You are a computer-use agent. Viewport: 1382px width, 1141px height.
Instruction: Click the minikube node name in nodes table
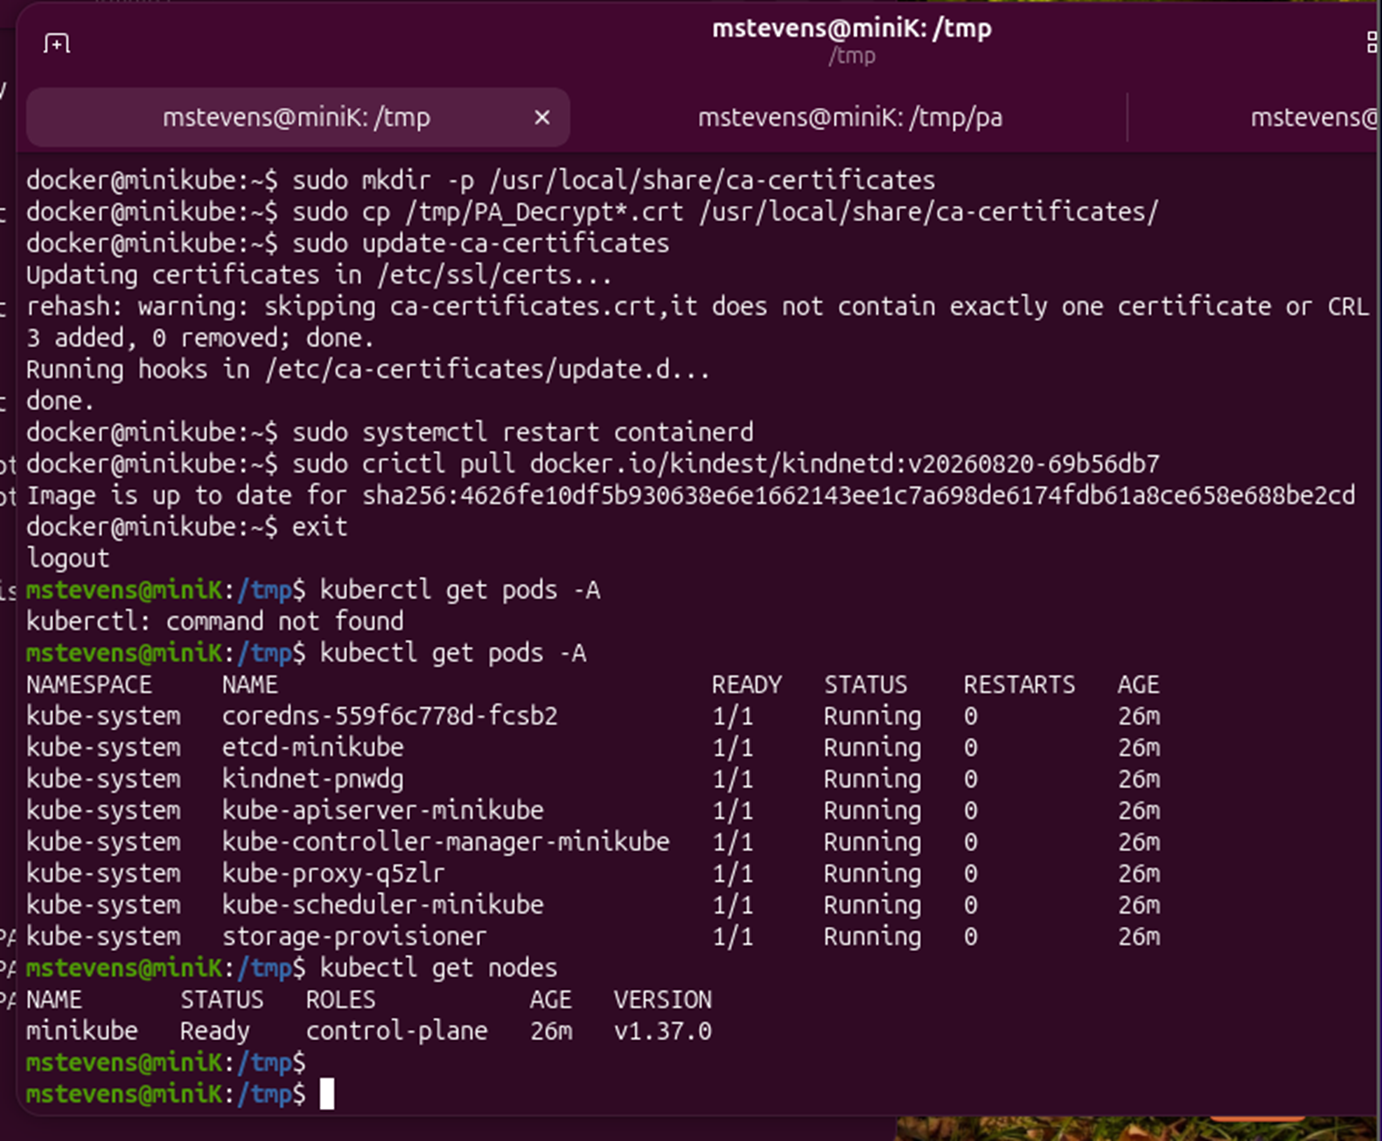tap(82, 1031)
